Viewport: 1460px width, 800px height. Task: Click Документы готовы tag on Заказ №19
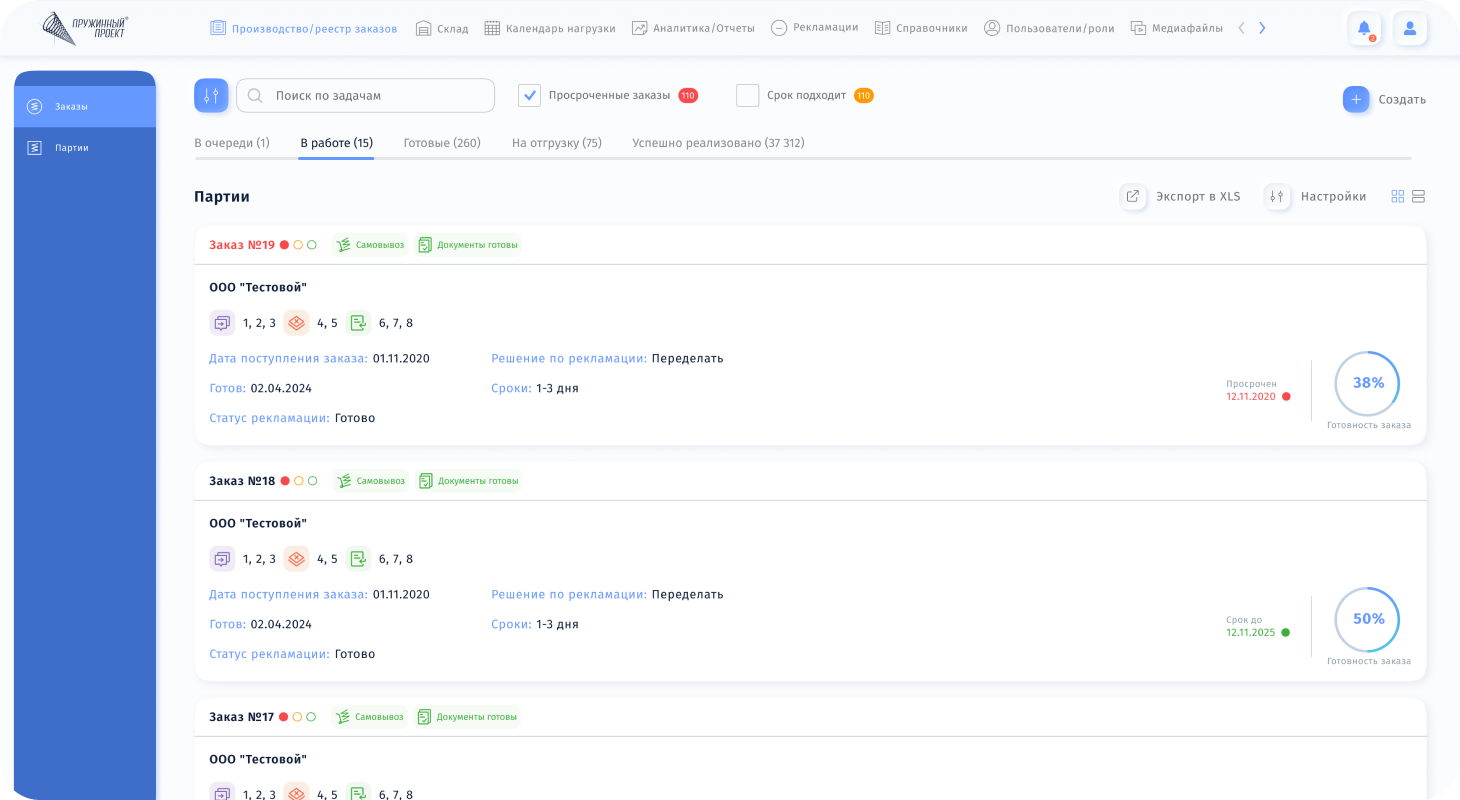coord(468,245)
